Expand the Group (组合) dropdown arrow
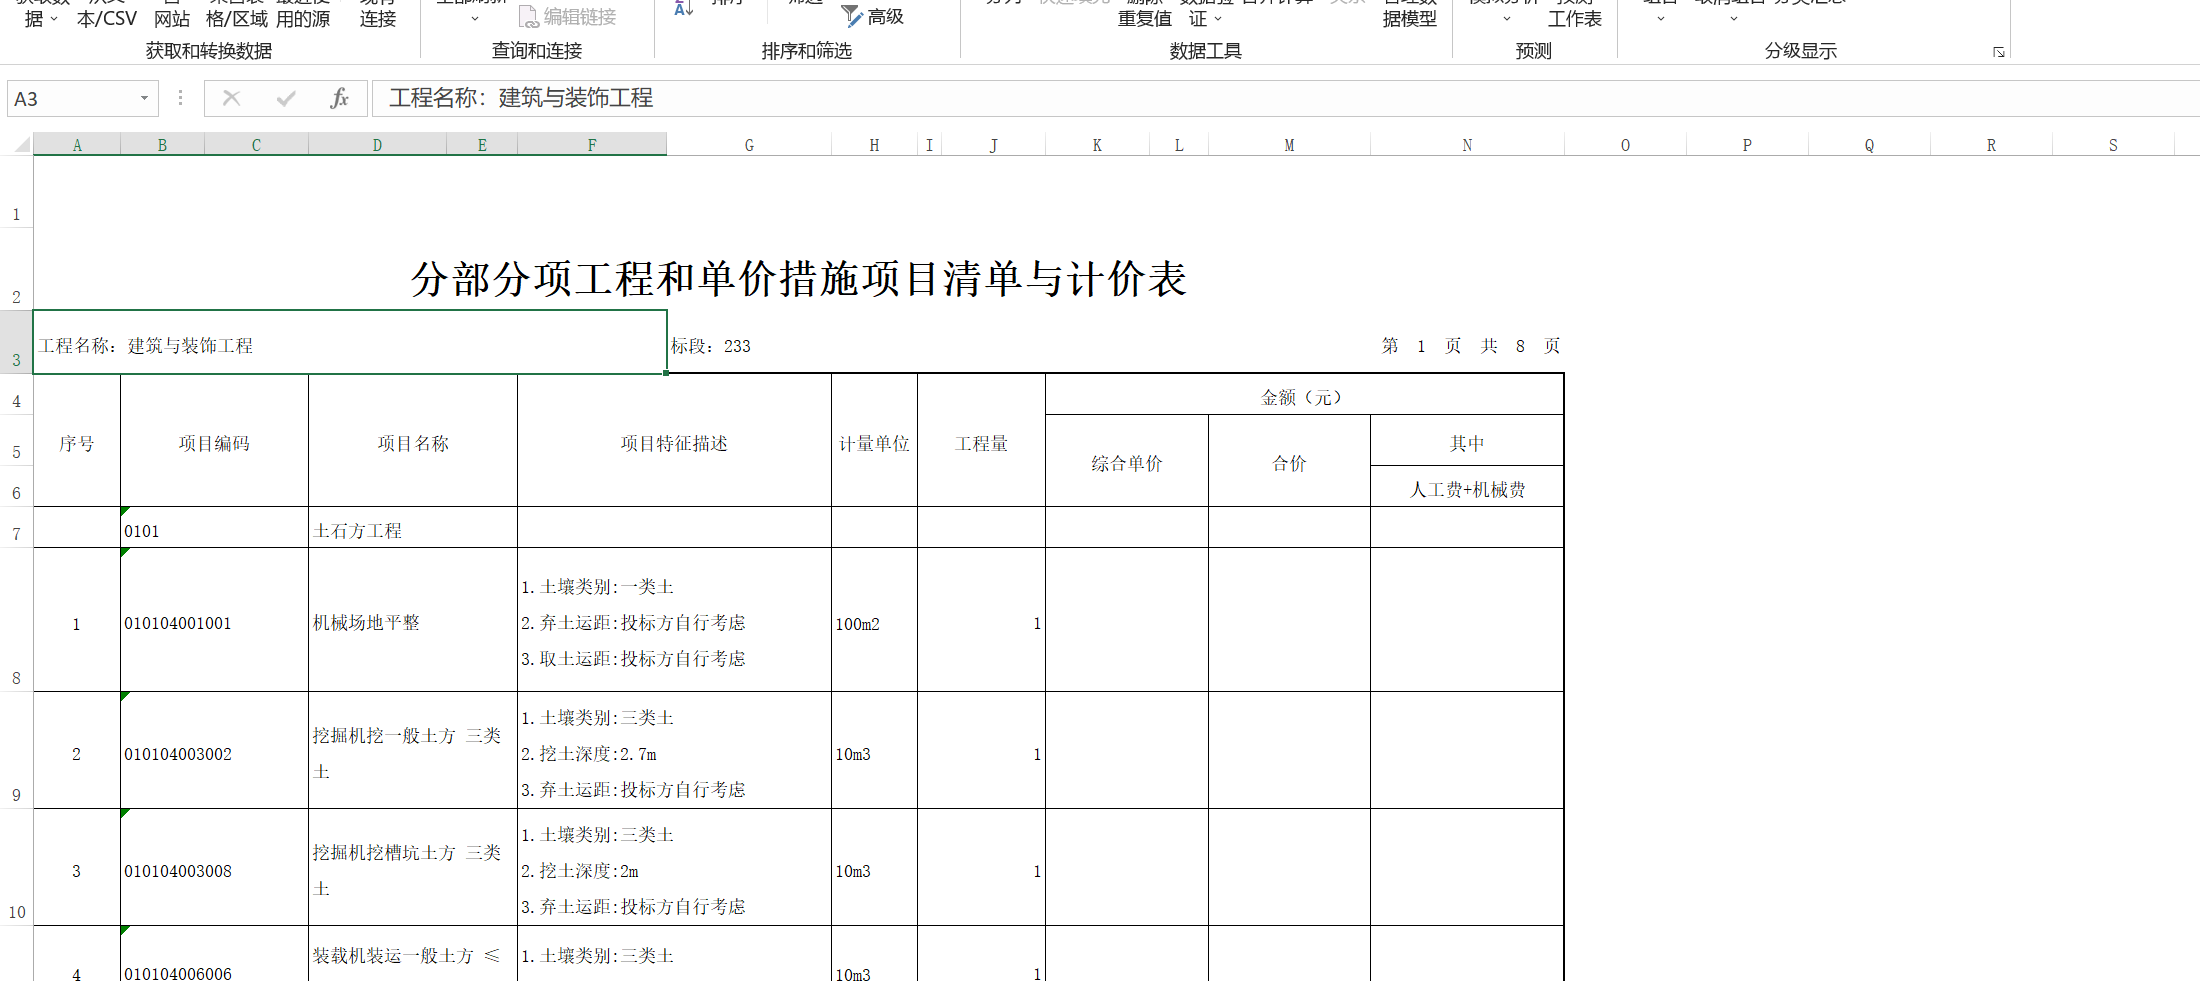The image size is (2200, 981). click(1661, 19)
